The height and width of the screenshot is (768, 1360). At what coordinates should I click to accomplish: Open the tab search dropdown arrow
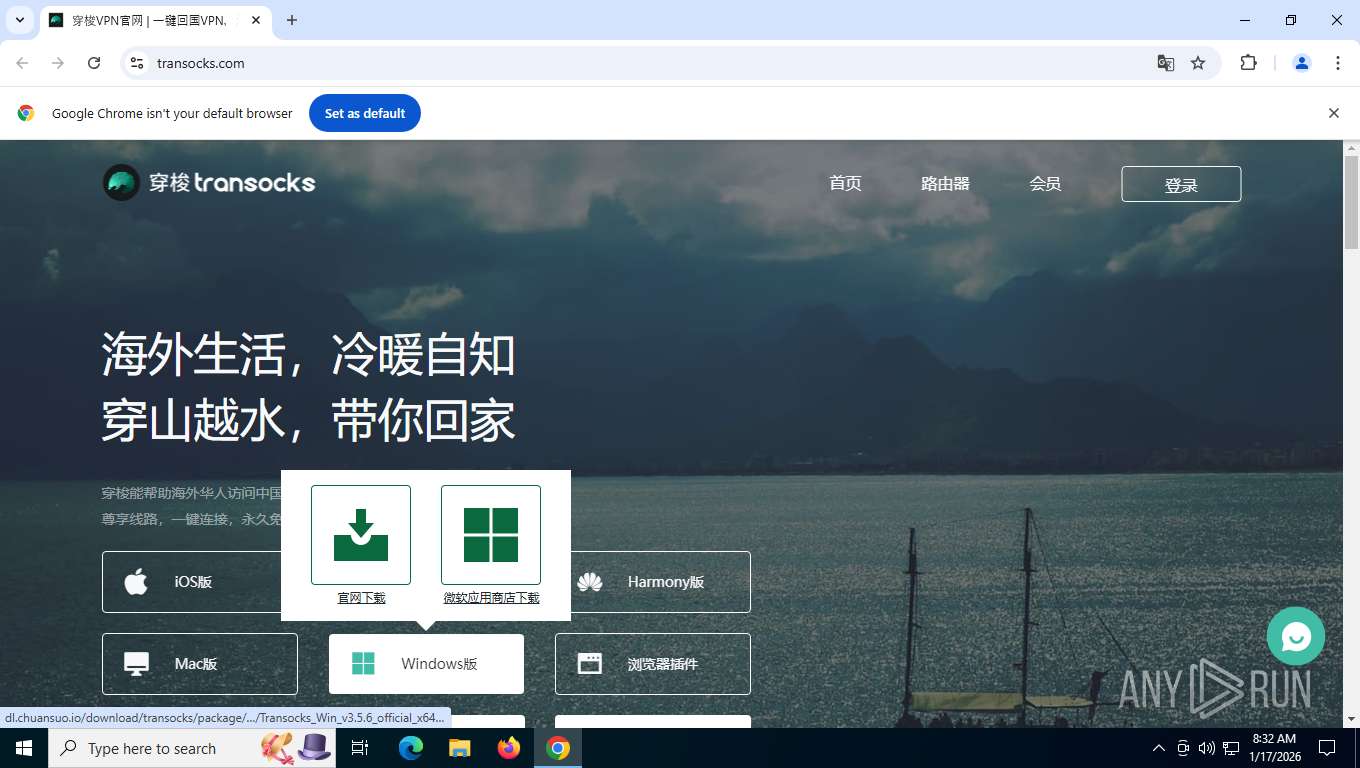tap(19, 20)
